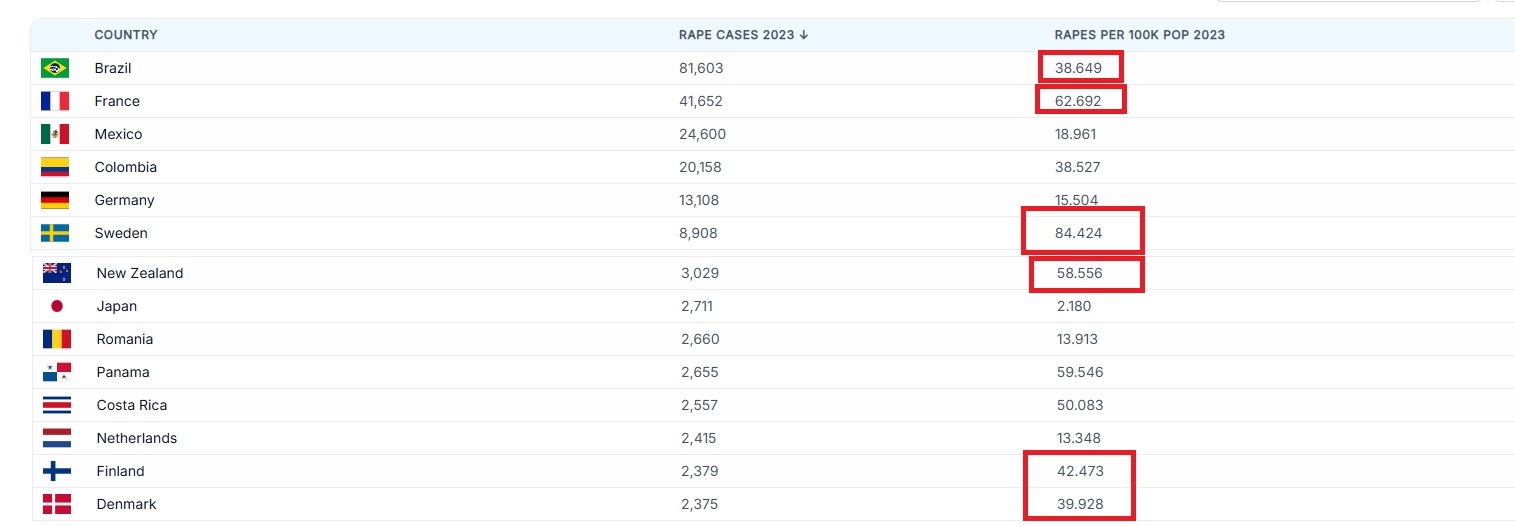Select the New Zealand country name
The height and width of the screenshot is (527, 1515).
click(x=140, y=273)
